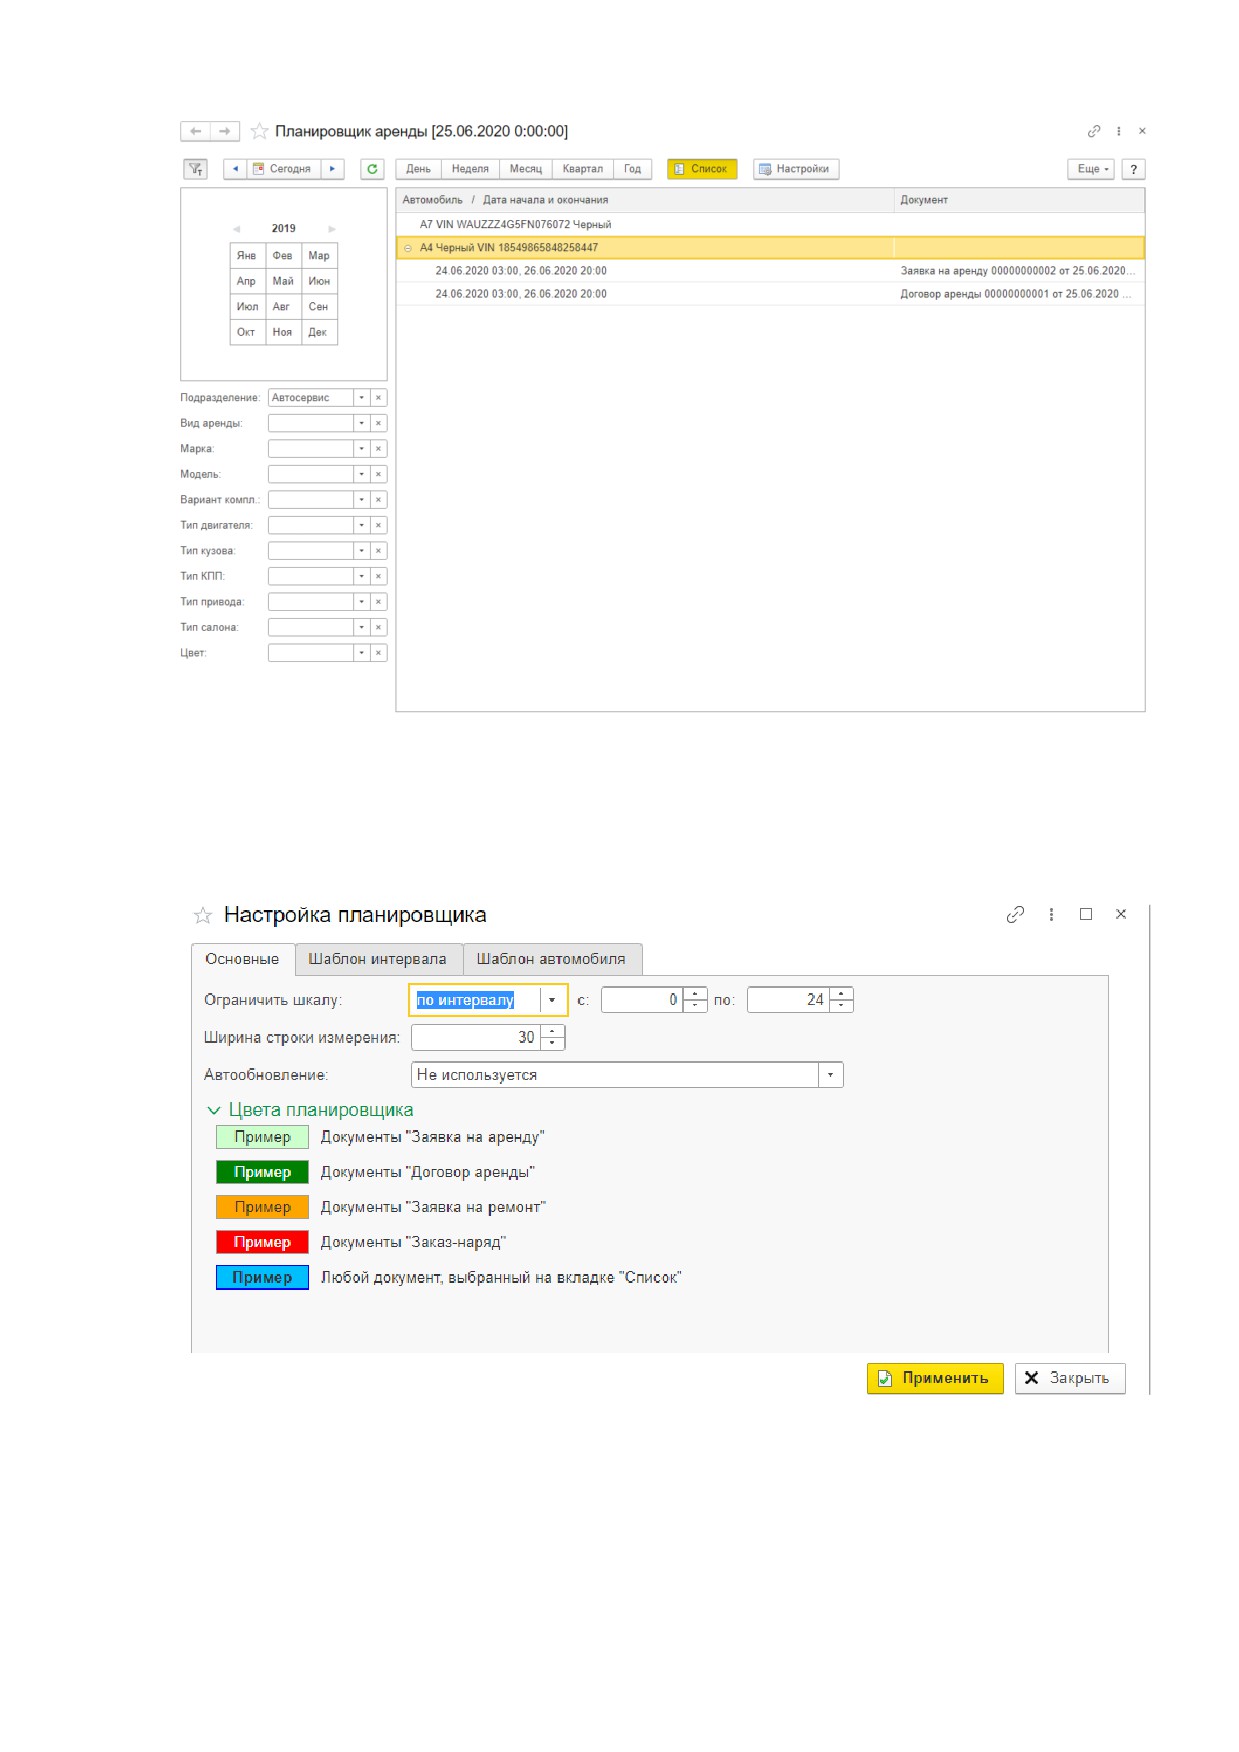Favorite the Настройка планировщика window star
Image resolution: width=1239 pixels, height=1752 pixels.
[x=203, y=915]
